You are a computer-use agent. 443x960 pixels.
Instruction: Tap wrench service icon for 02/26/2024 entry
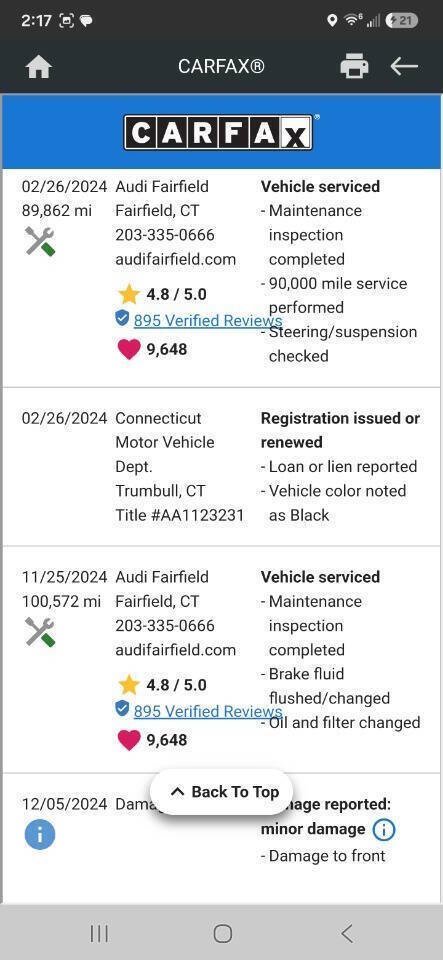click(x=40, y=241)
